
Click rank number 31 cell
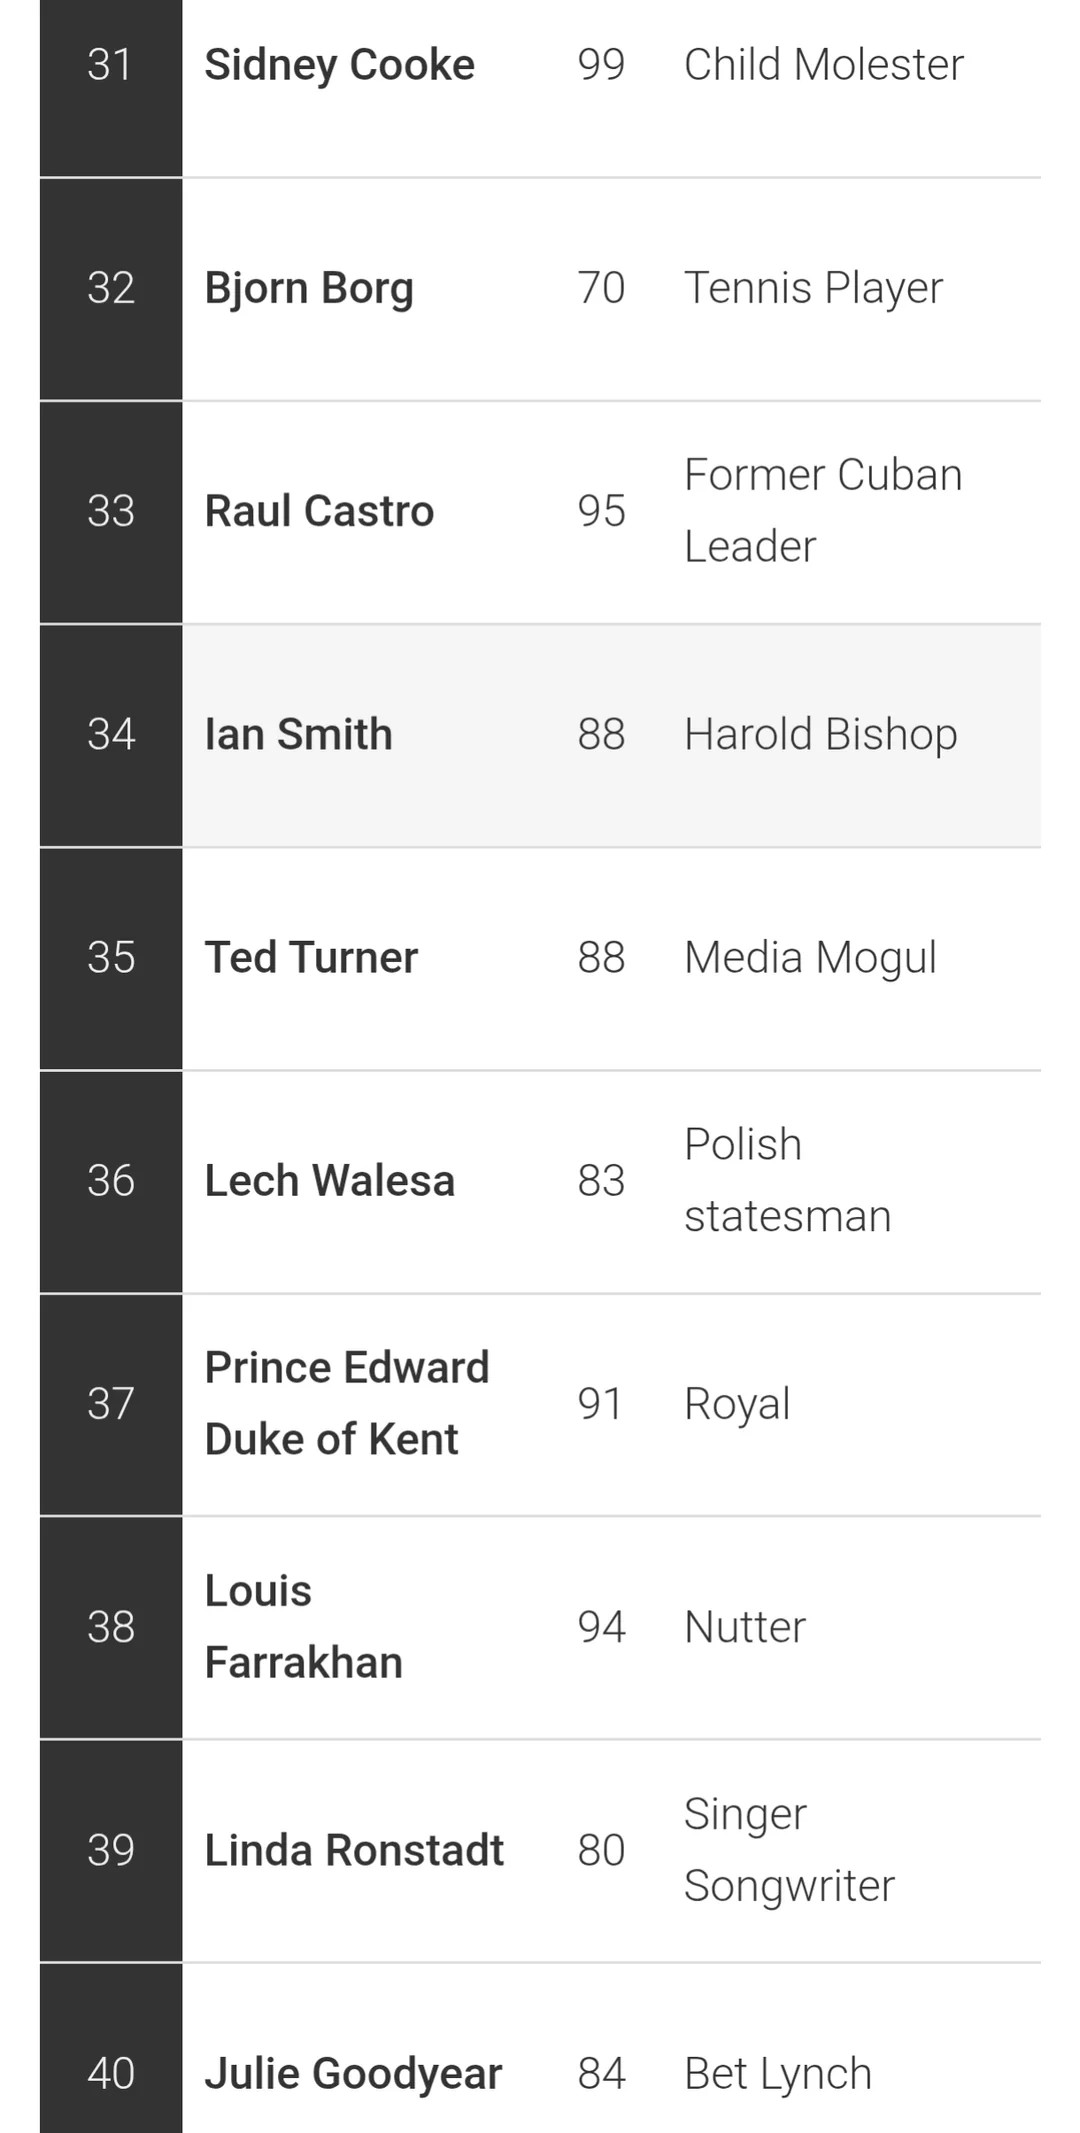[110, 66]
